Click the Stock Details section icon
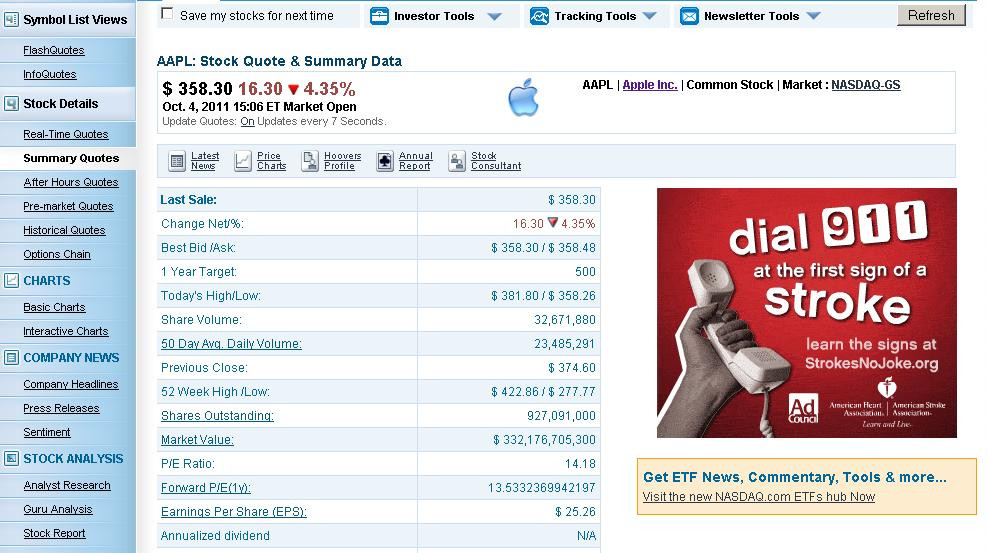988x553 pixels. 11,104
